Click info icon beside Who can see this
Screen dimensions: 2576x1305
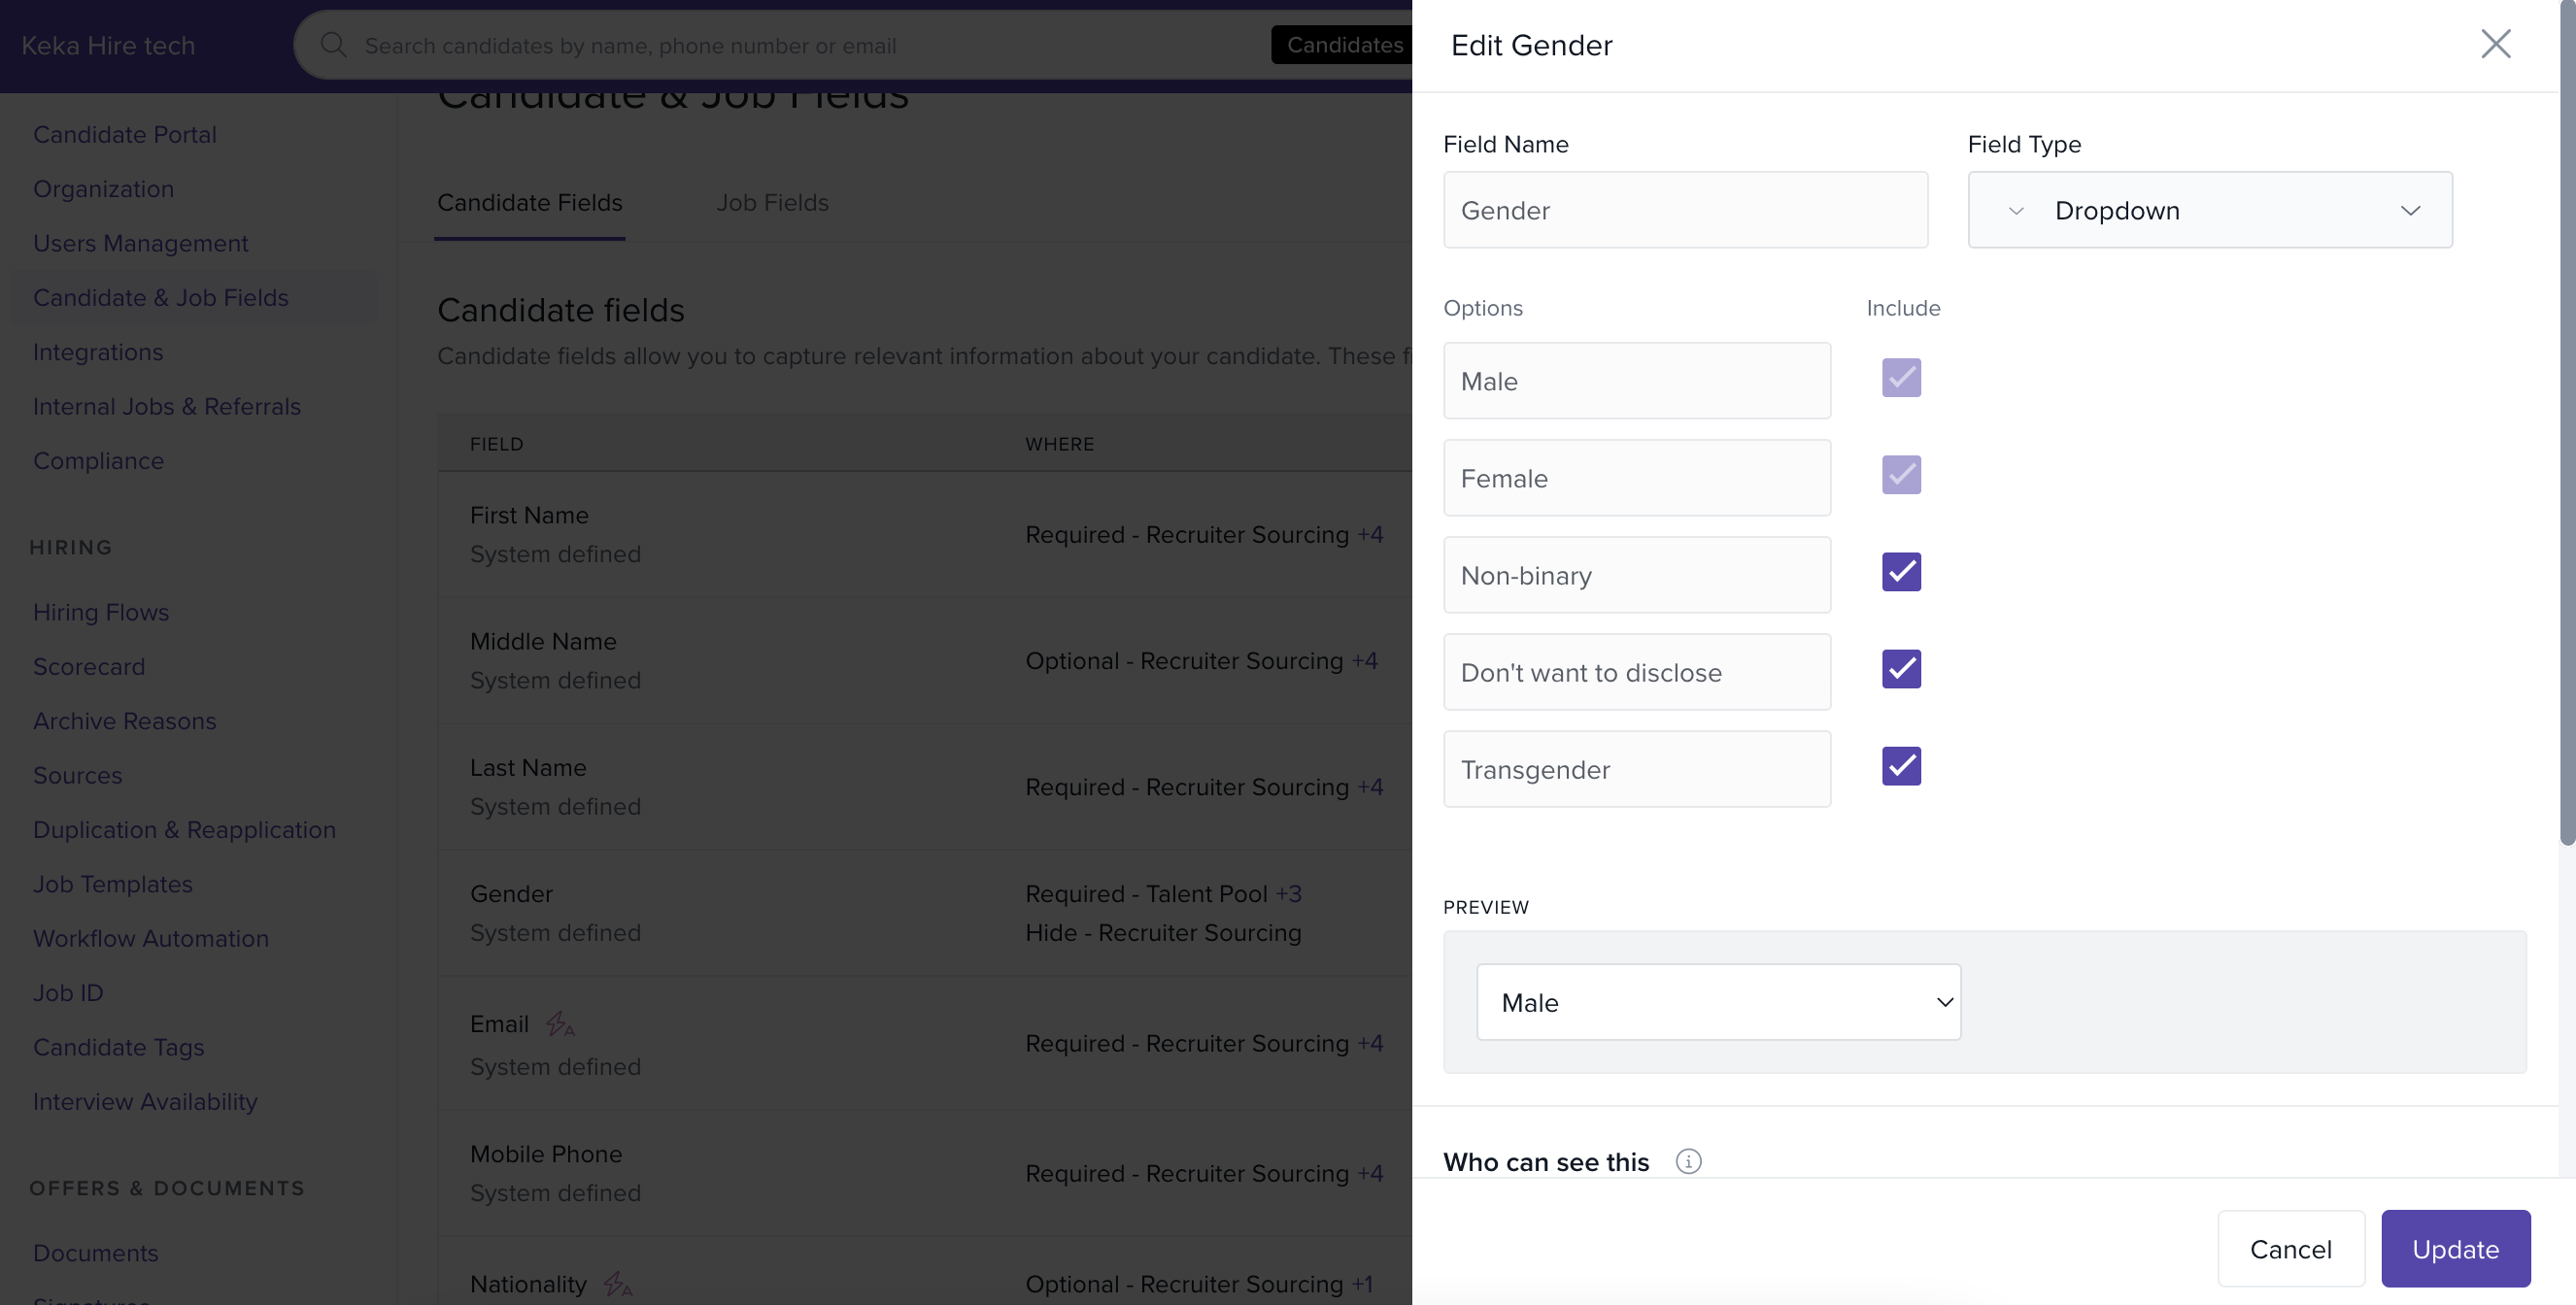(1688, 1161)
